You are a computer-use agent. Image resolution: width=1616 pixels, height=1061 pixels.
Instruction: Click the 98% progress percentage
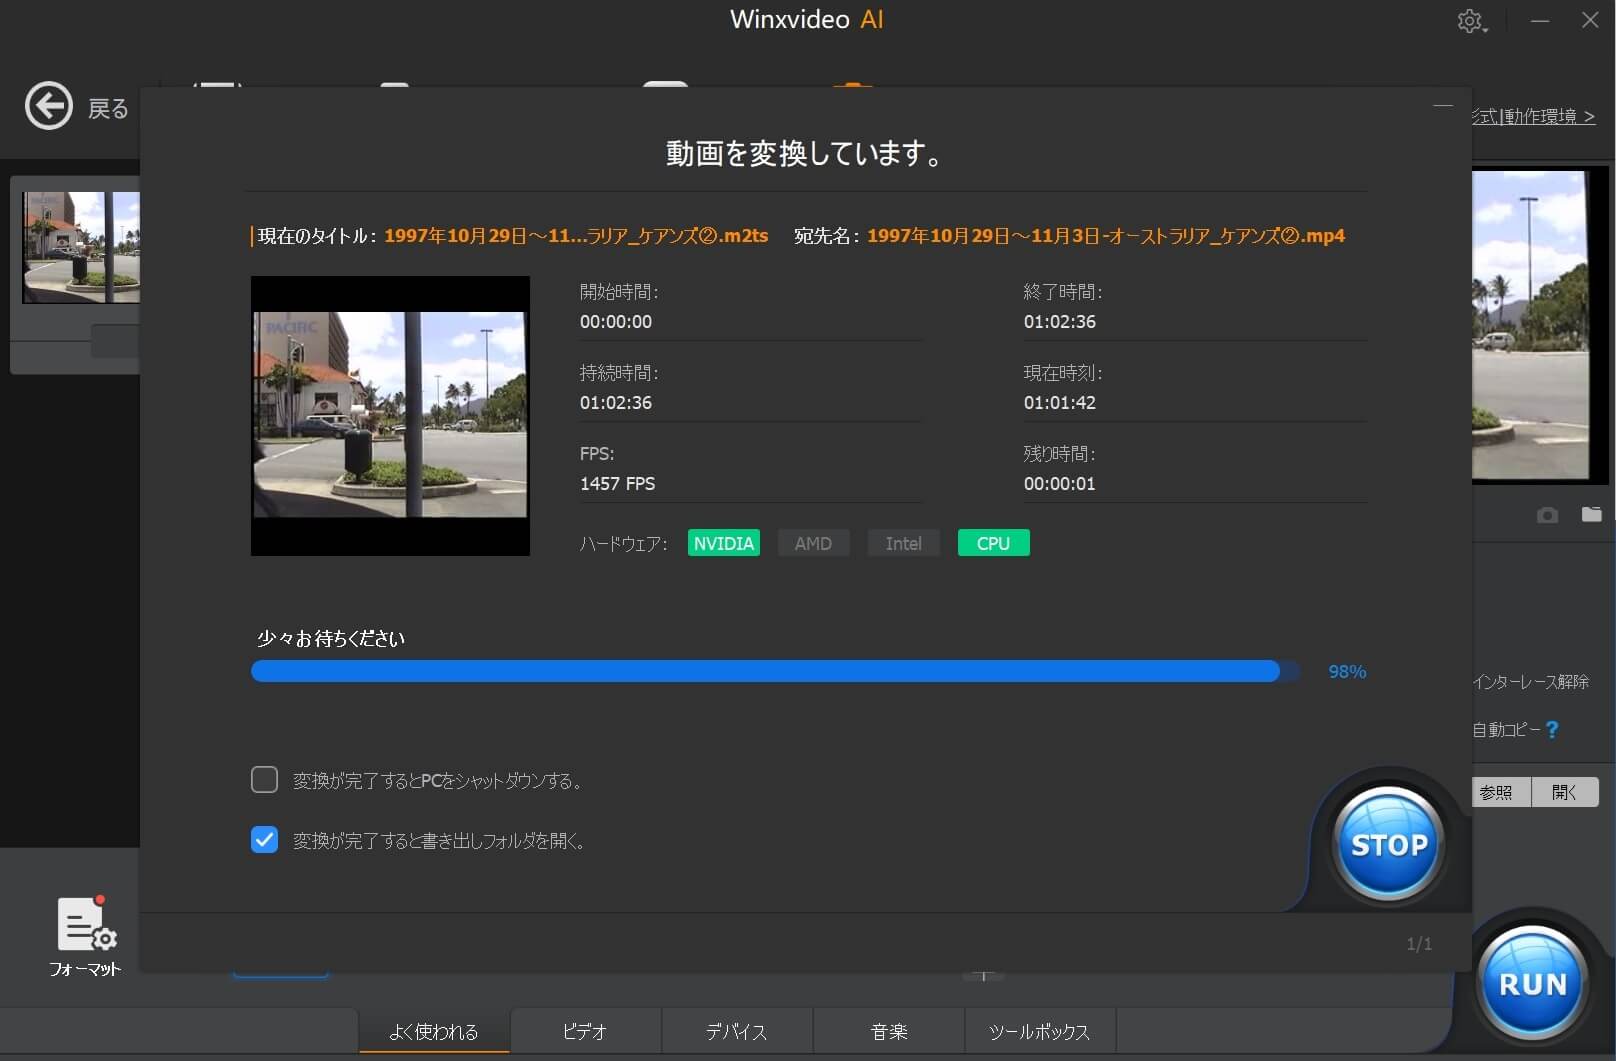click(1347, 672)
